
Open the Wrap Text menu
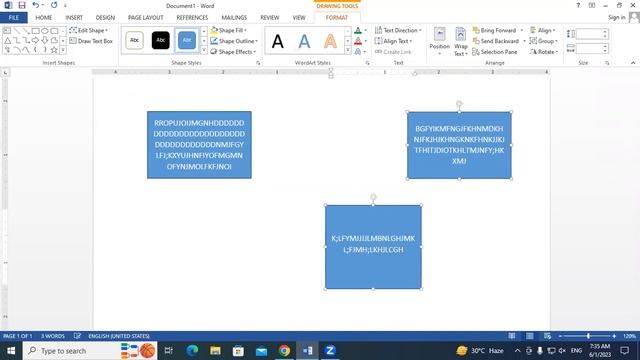pyautogui.click(x=461, y=42)
